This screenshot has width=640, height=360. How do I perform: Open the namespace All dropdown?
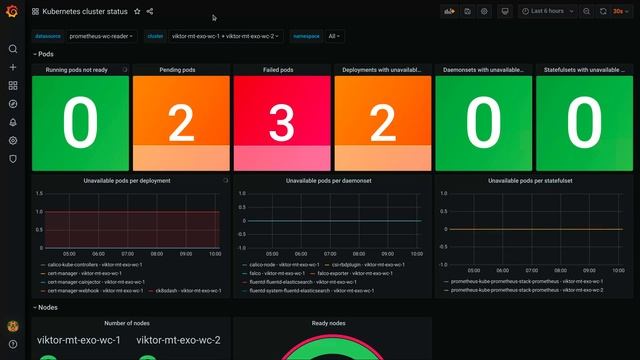(334, 36)
